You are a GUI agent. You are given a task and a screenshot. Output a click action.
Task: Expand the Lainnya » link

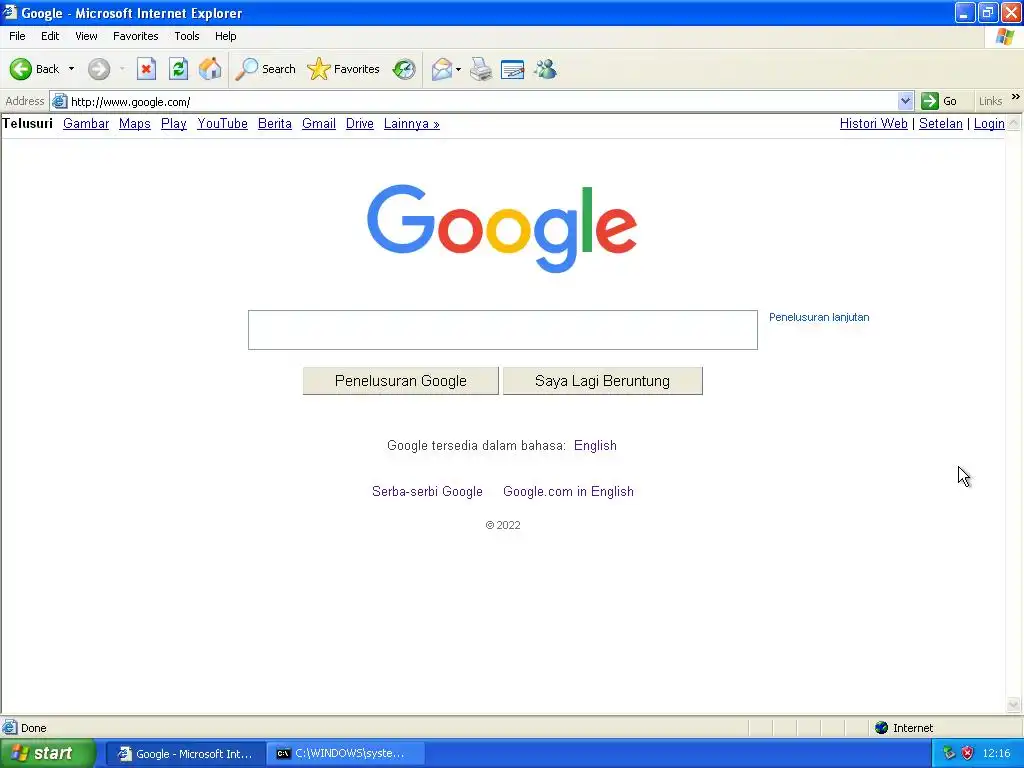(411, 123)
